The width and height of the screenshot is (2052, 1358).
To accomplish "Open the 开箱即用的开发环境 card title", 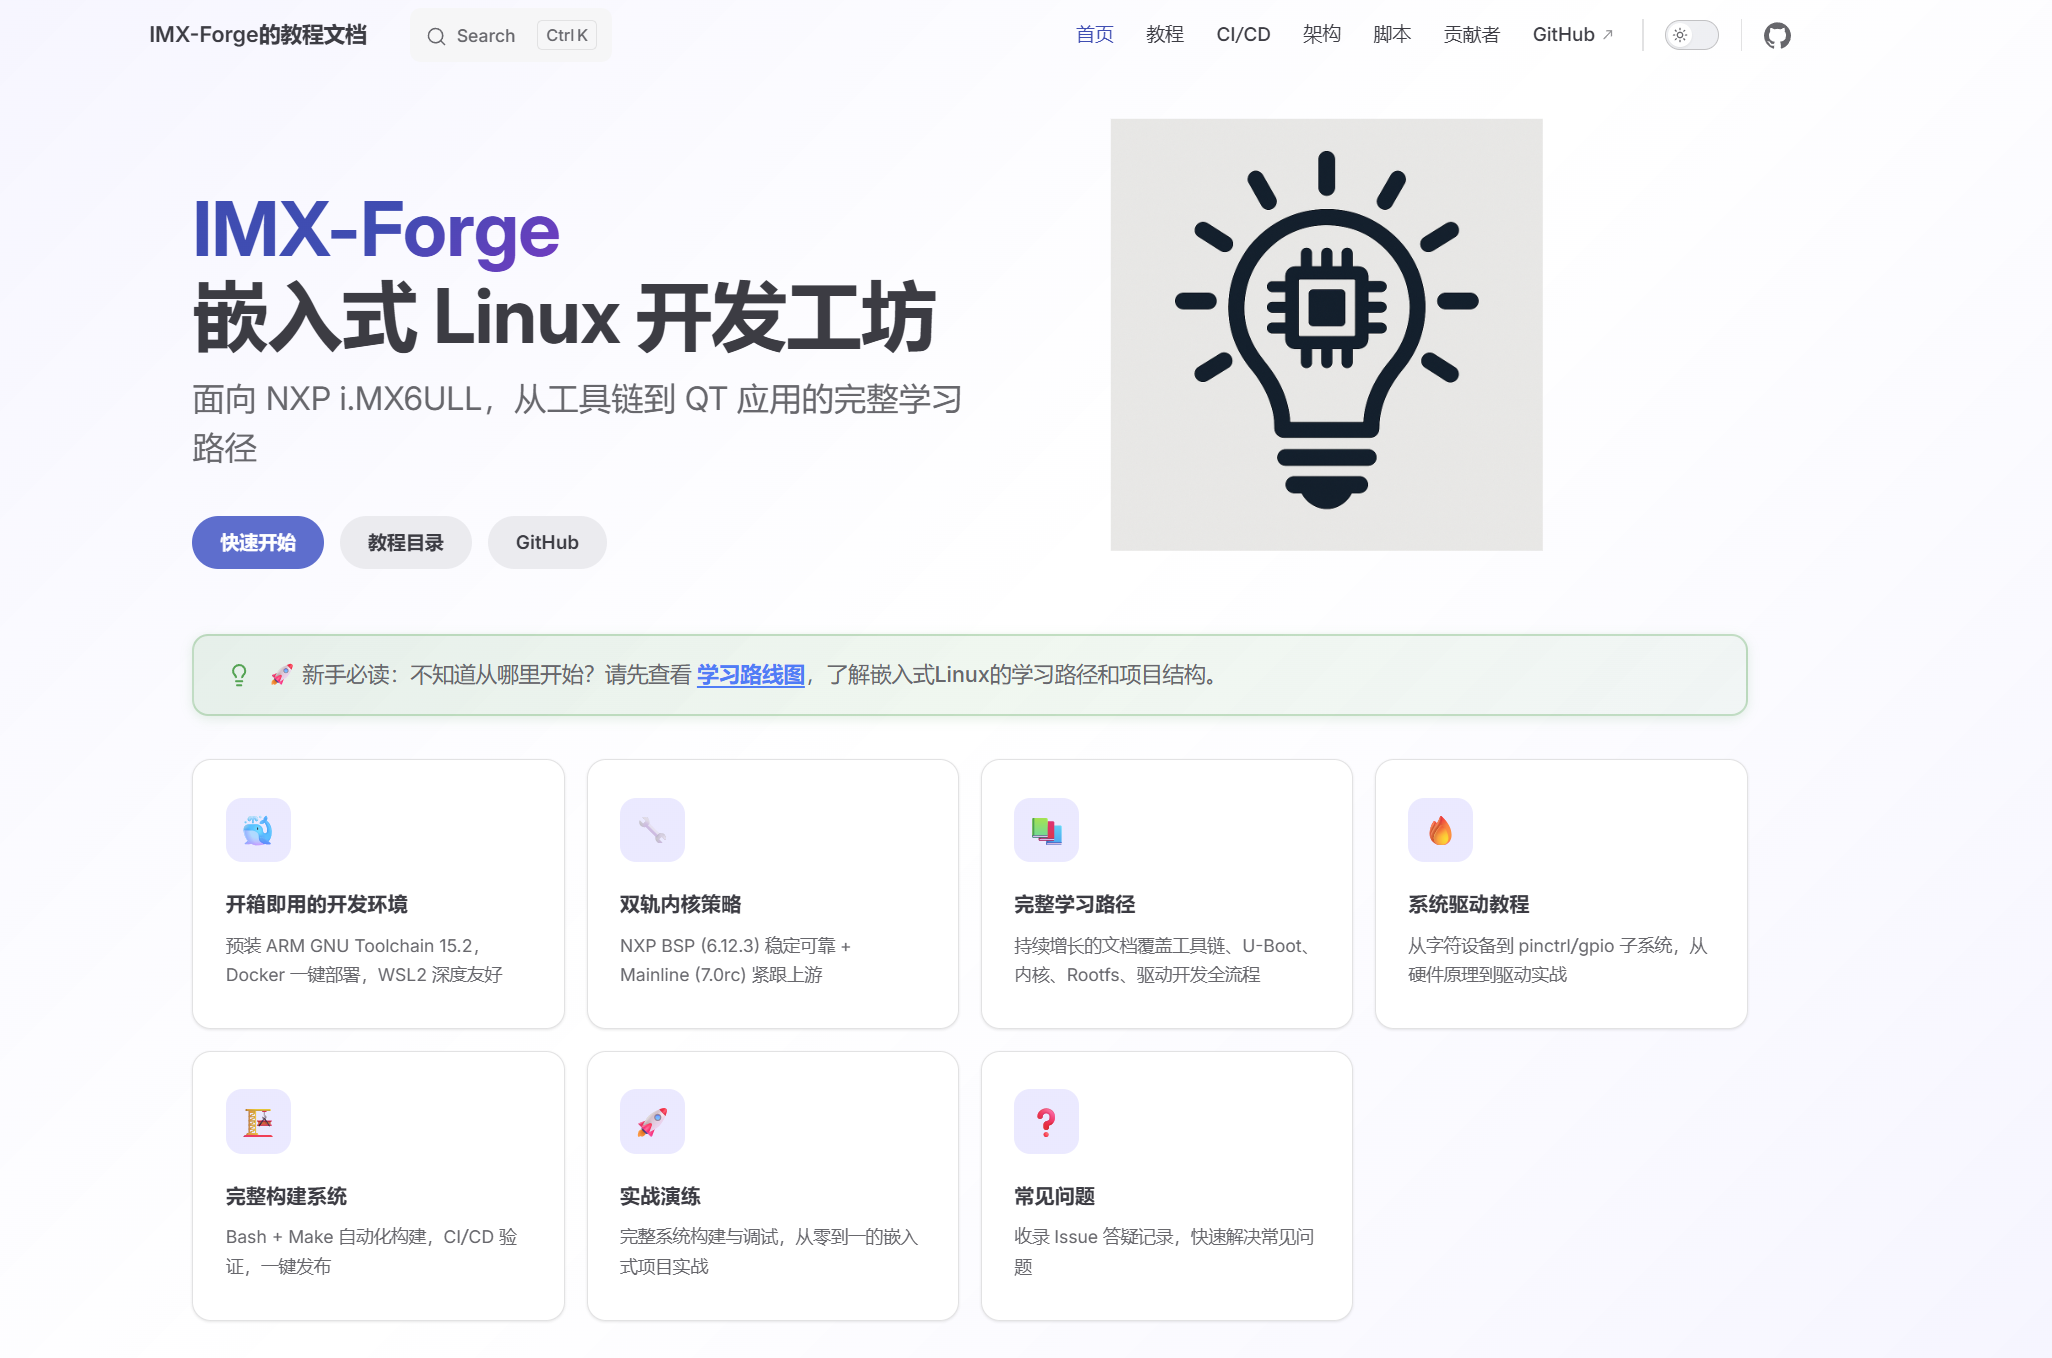I will point(317,905).
